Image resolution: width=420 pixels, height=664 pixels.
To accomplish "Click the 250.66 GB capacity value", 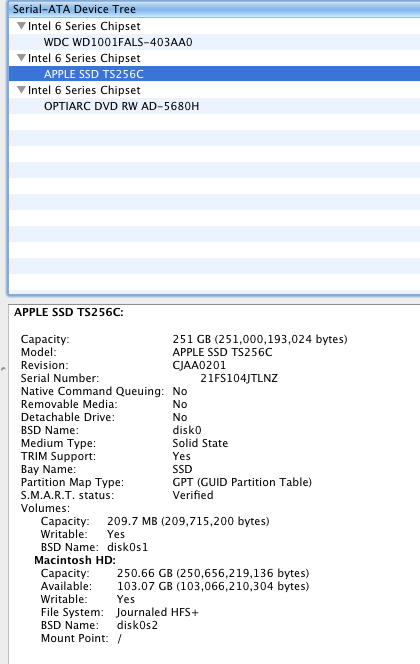I will pos(213,573).
